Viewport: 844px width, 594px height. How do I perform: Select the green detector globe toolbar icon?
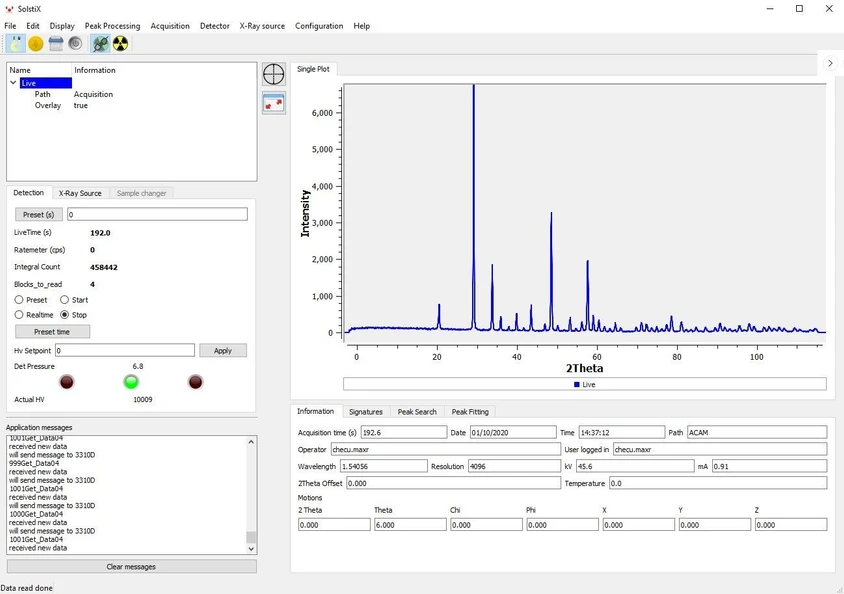[x=99, y=43]
